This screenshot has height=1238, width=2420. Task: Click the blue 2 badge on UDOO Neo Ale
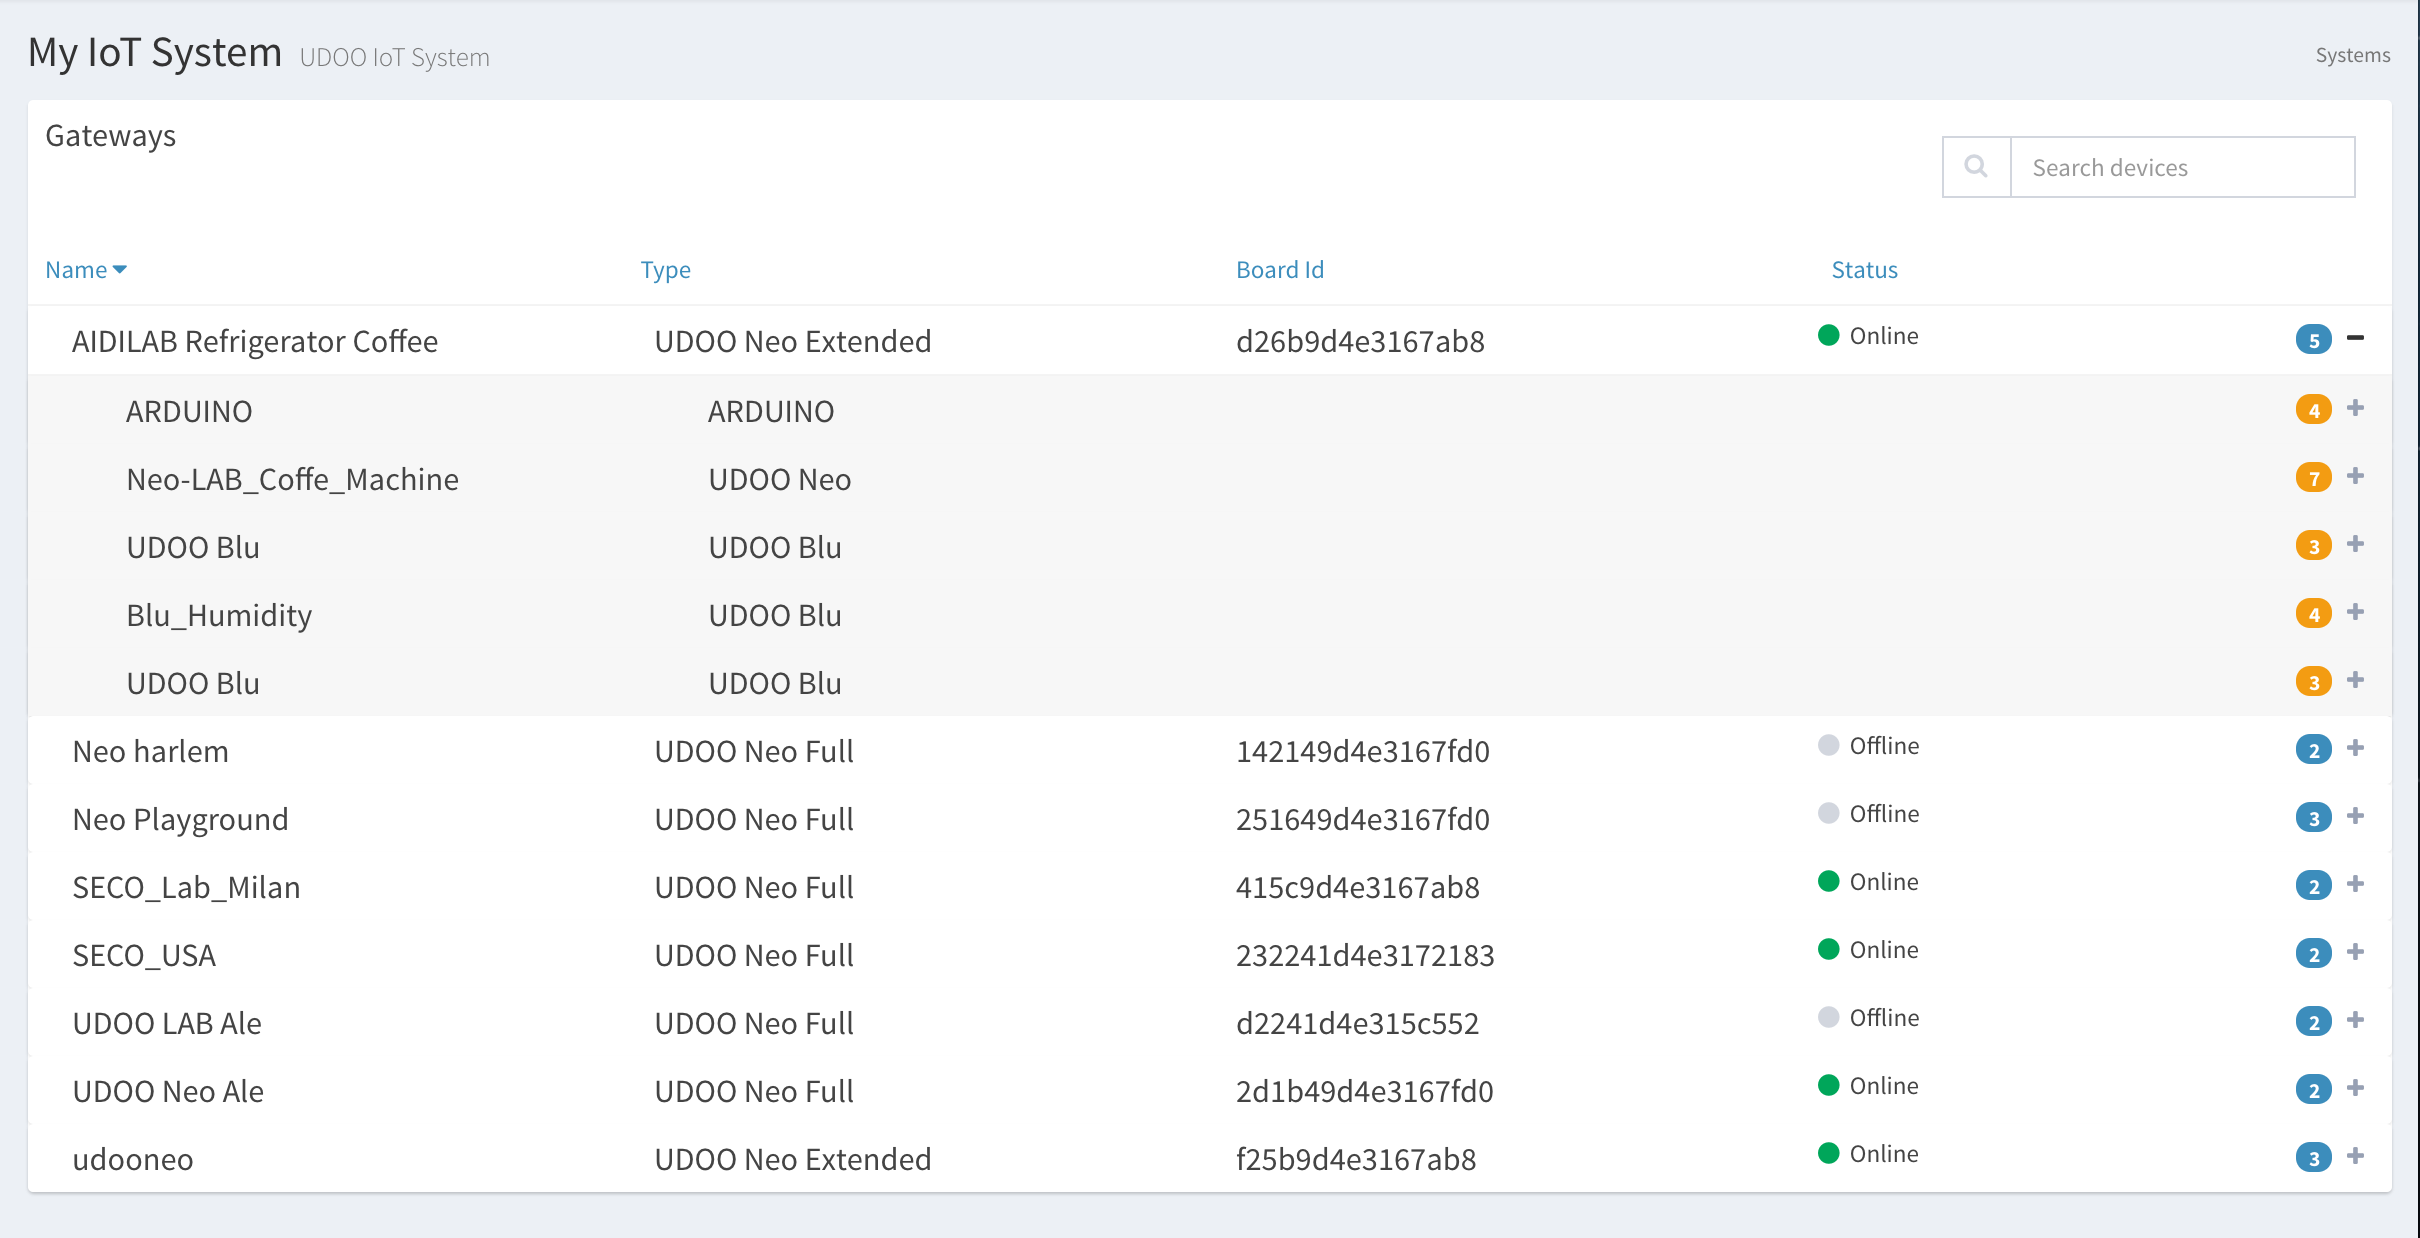2313,1090
